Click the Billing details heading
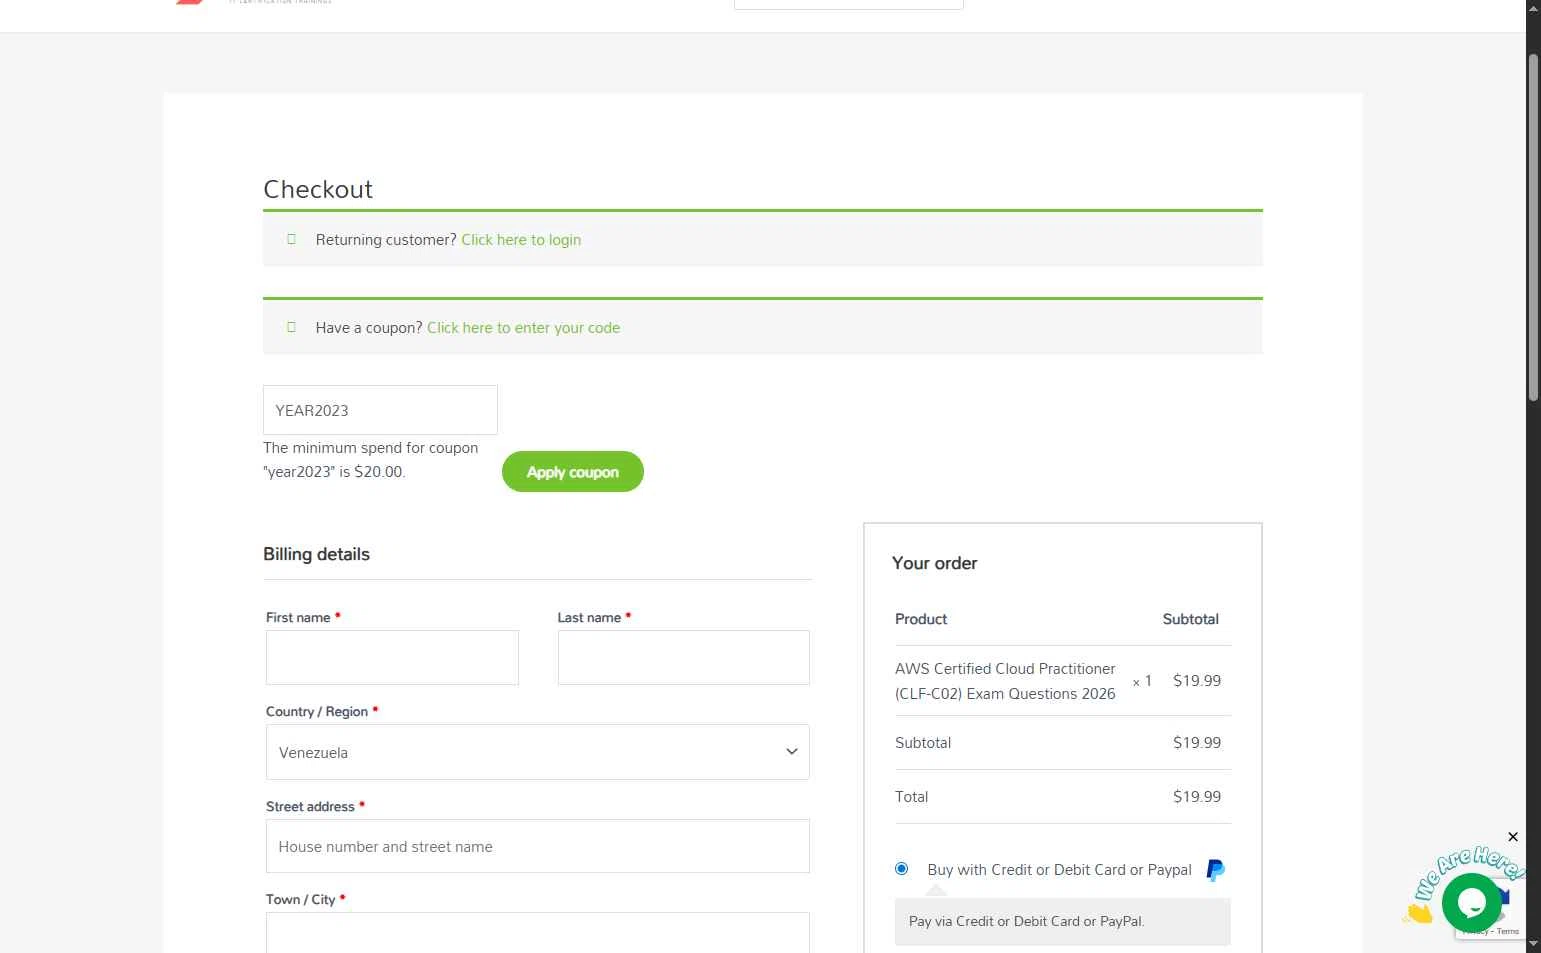Image resolution: width=1541 pixels, height=953 pixels. coord(316,554)
